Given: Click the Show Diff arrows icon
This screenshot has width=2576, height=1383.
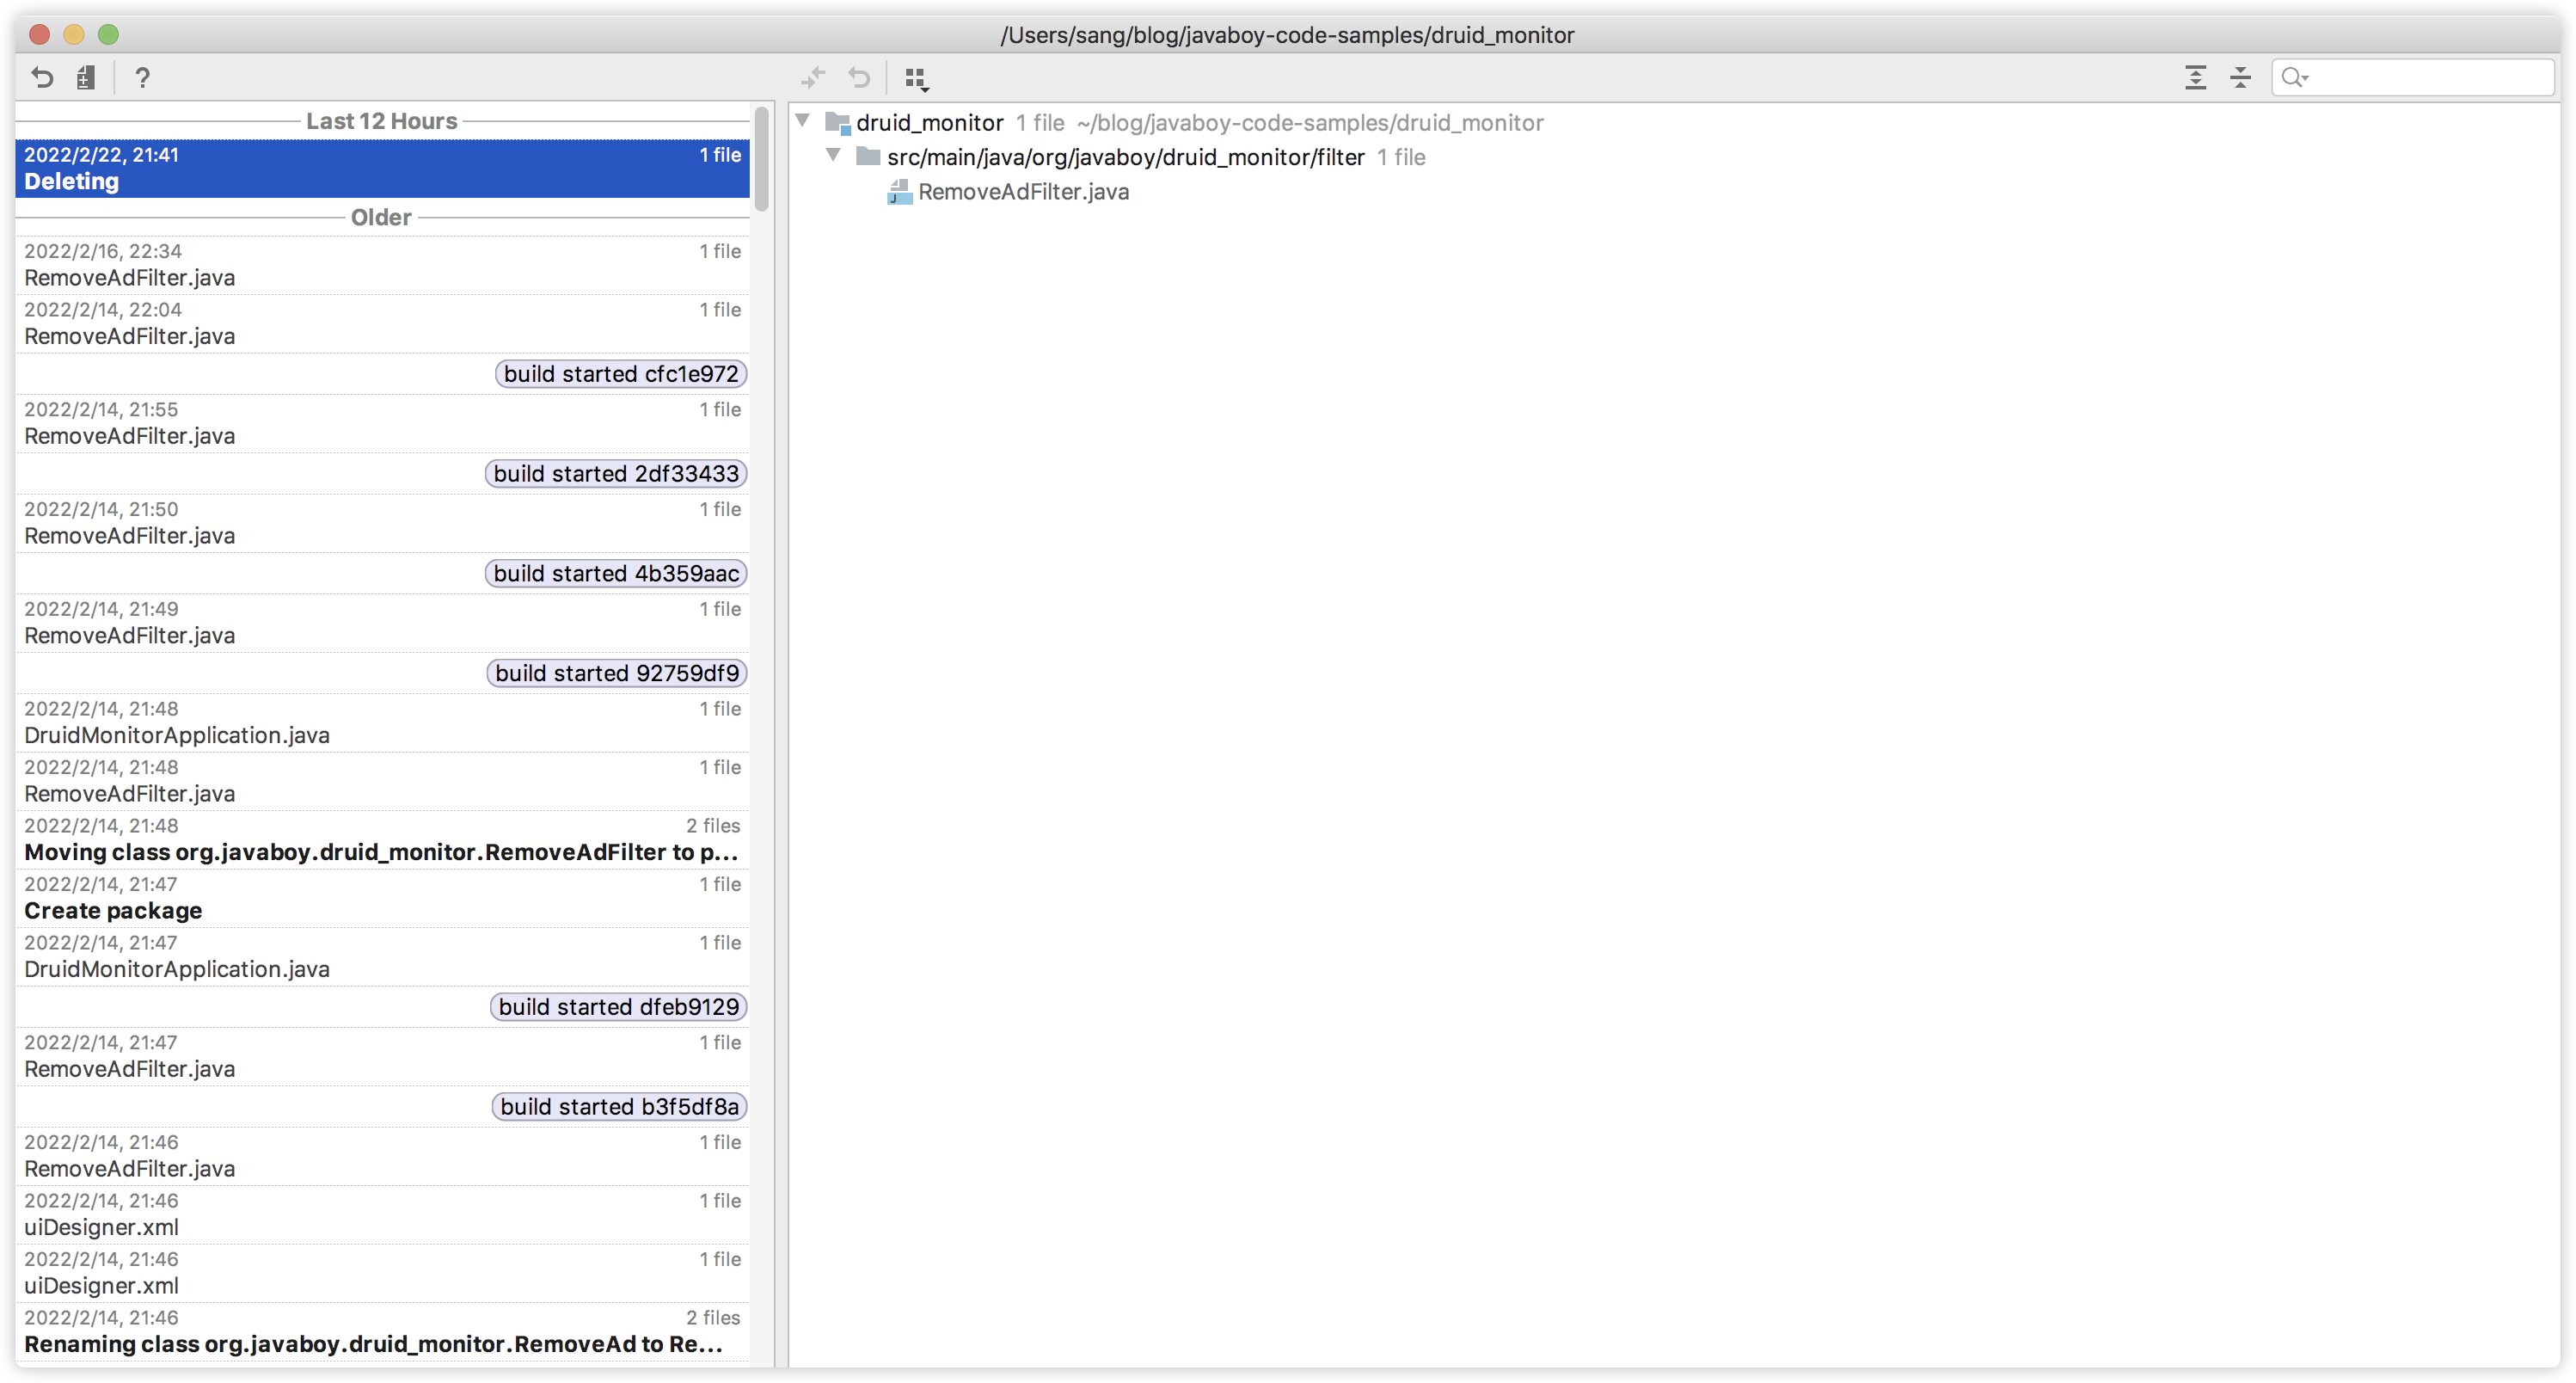Looking at the screenshot, I should [x=813, y=77].
